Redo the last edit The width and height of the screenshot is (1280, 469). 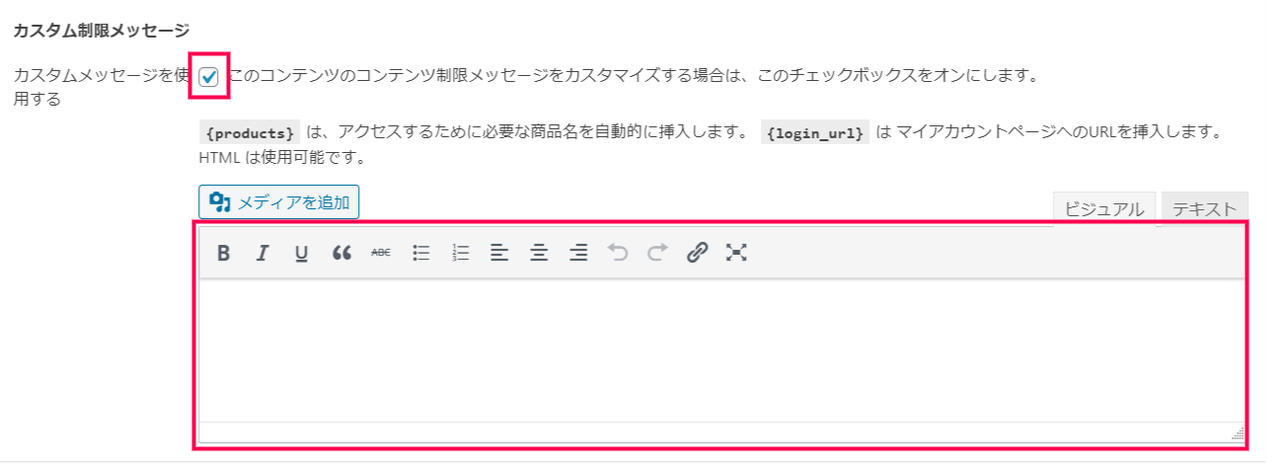[x=657, y=254]
